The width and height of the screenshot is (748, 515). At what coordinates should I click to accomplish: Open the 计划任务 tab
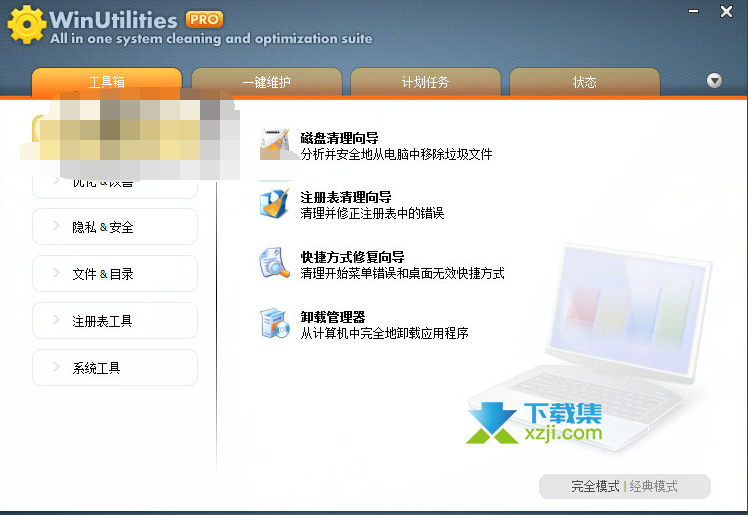coord(426,82)
